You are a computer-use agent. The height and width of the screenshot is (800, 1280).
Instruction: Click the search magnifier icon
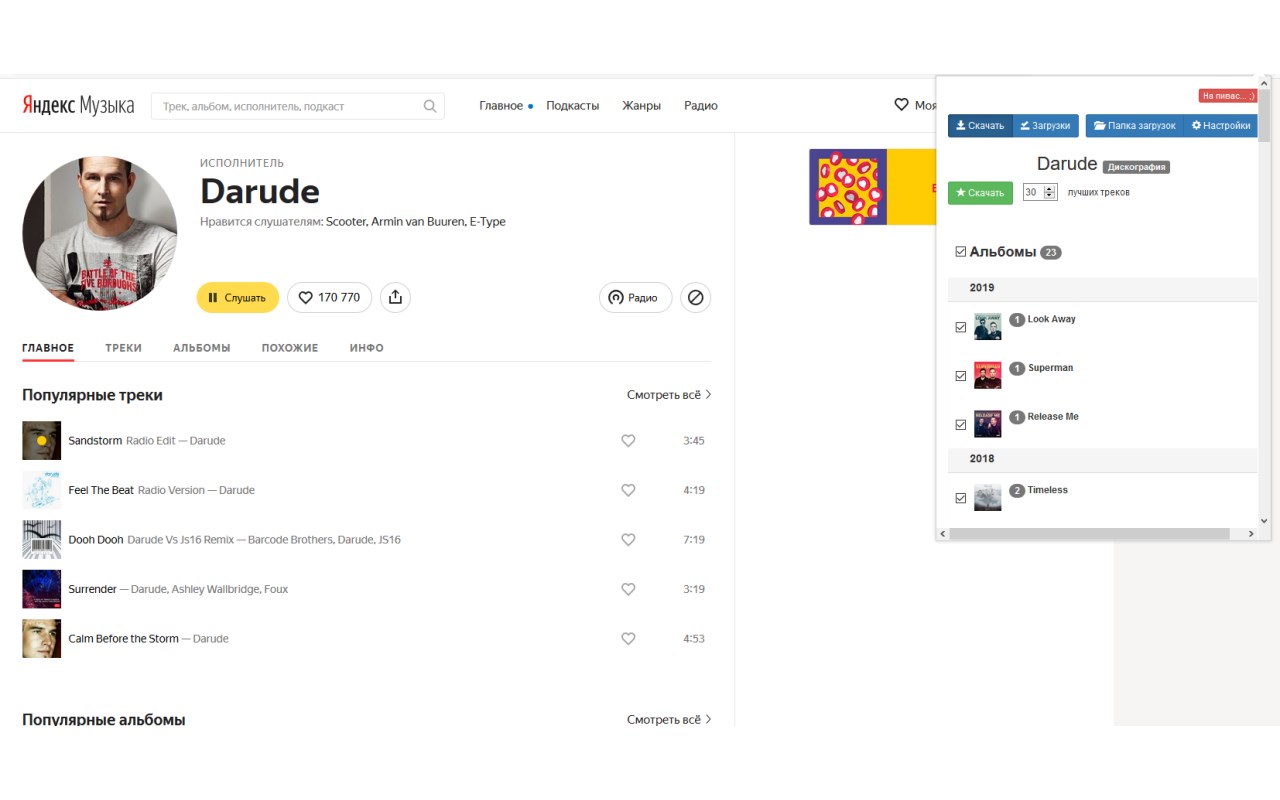point(430,106)
